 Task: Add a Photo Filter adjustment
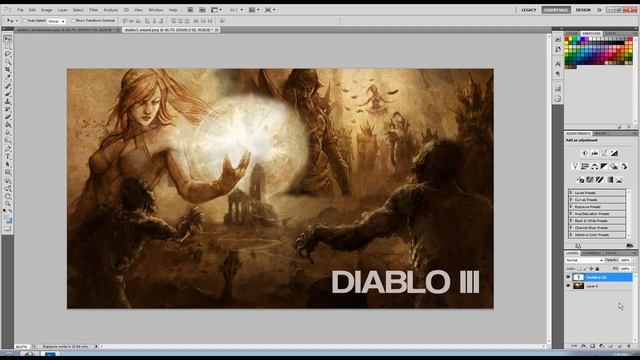click(614, 166)
